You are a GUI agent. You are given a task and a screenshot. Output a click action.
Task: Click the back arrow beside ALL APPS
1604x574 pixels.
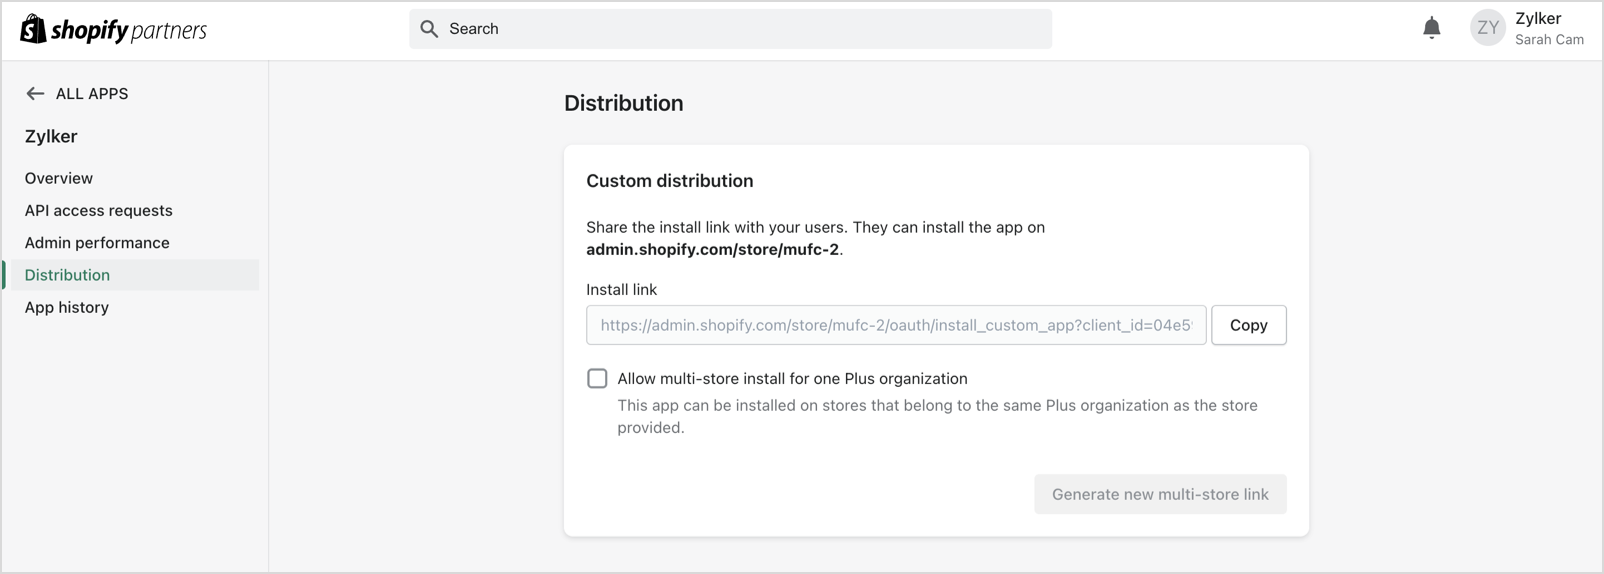(35, 94)
